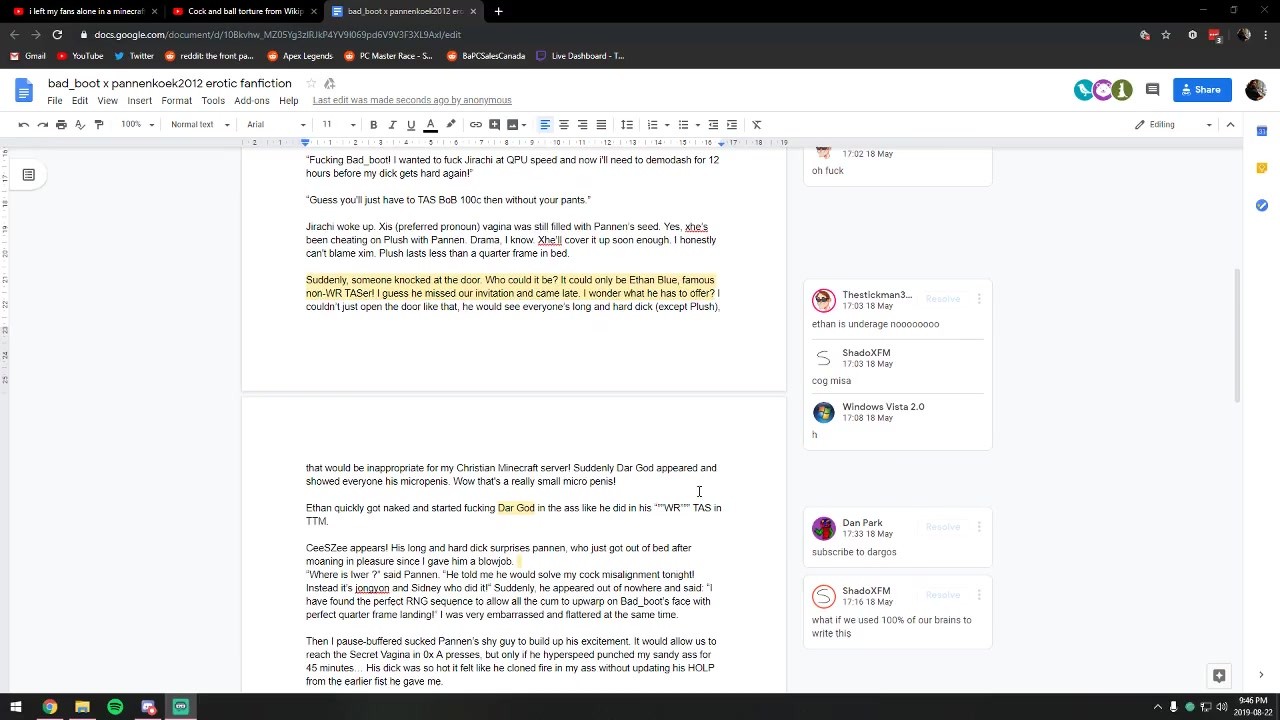Open the comment history icon near Share
Viewport: 1280px width, 720px height.
coord(1152,90)
